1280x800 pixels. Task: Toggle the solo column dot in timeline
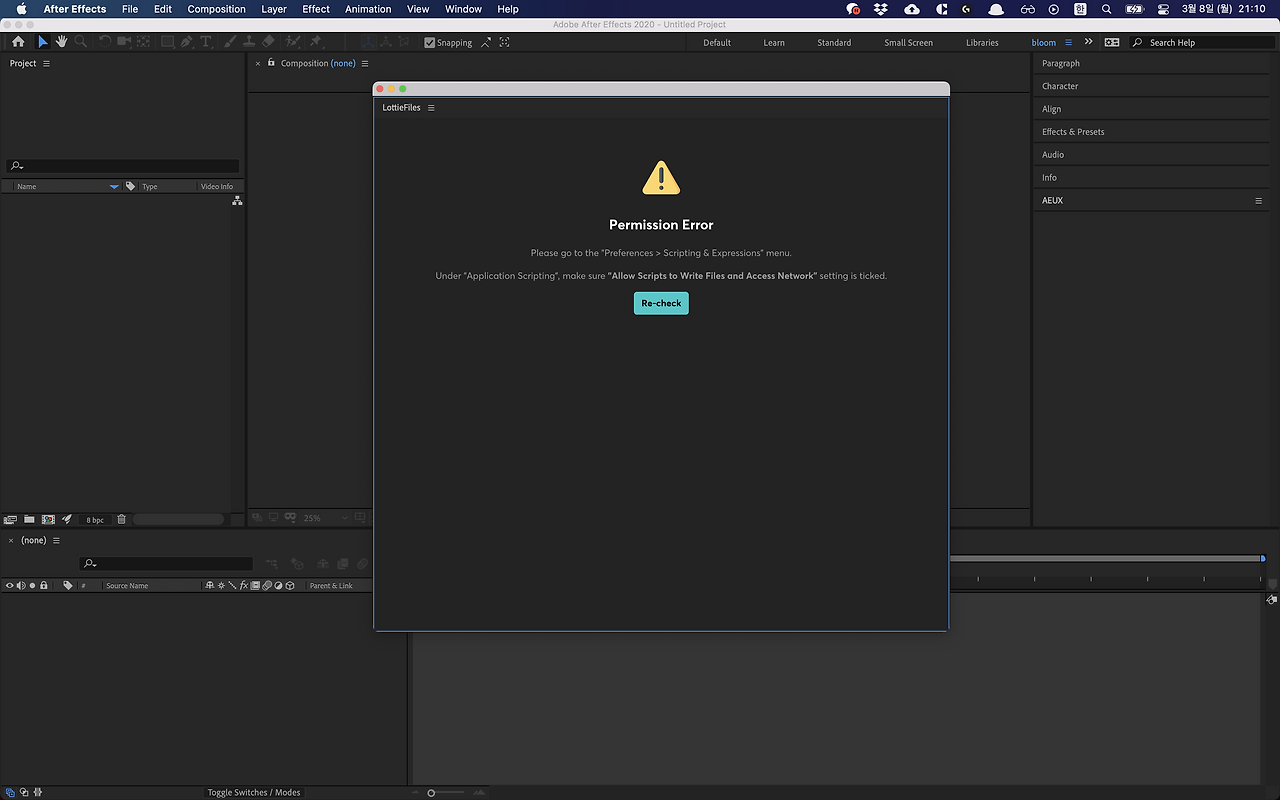(x=32, y=585)
